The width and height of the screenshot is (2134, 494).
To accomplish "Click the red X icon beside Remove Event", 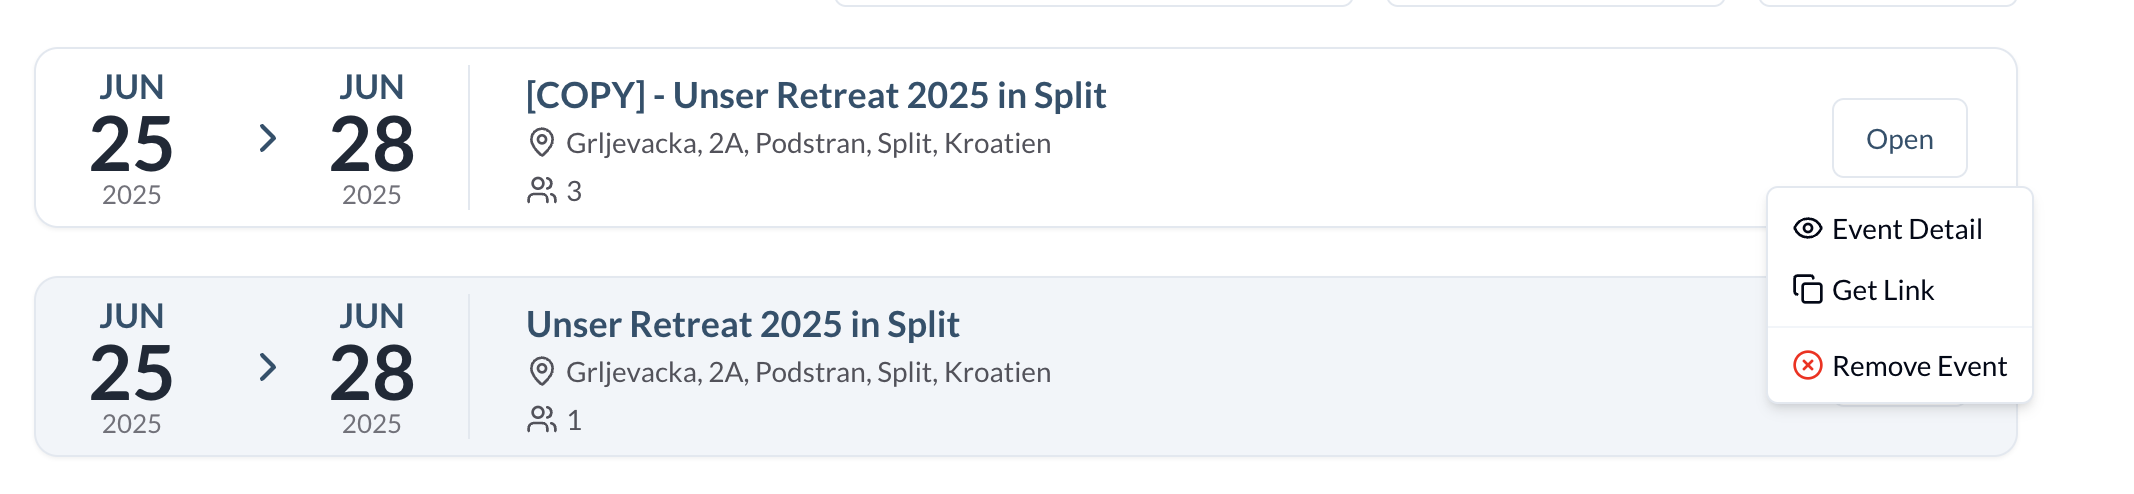I will 1807,366.
